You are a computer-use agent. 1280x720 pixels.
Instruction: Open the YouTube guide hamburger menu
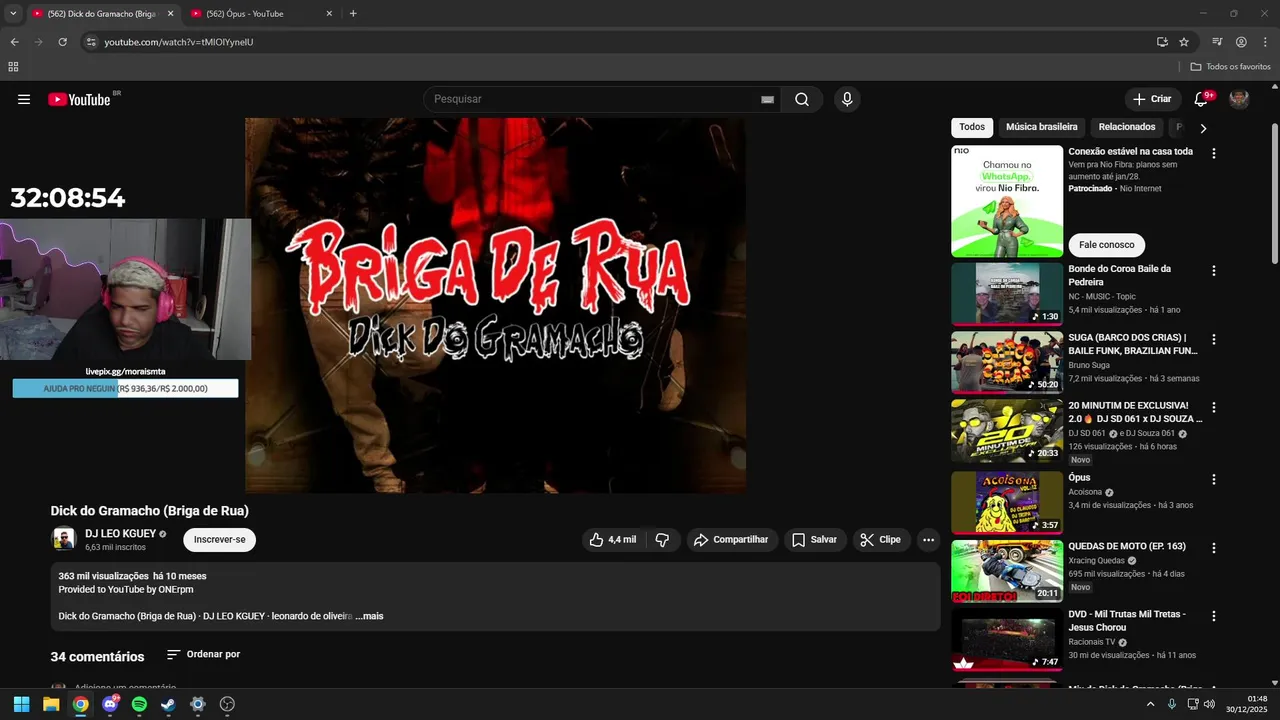pos(24,99)
